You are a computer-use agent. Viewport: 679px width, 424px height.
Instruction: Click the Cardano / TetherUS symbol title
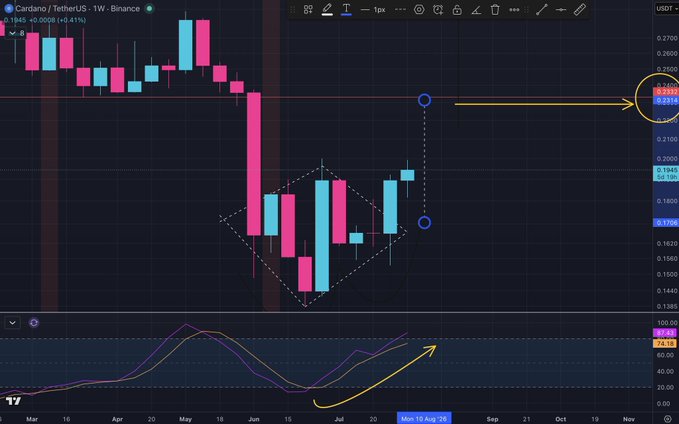[x=78, y=8]
